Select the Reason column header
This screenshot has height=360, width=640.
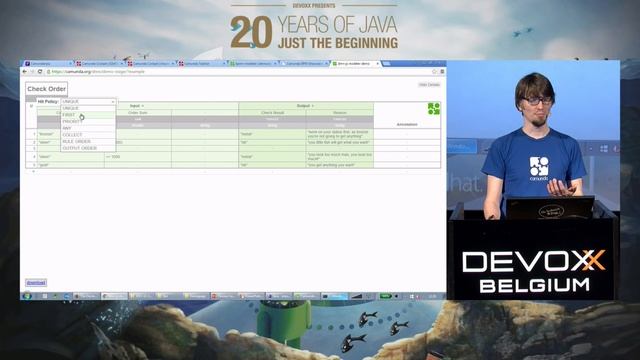pyautogui.click(x=340, y=112)
